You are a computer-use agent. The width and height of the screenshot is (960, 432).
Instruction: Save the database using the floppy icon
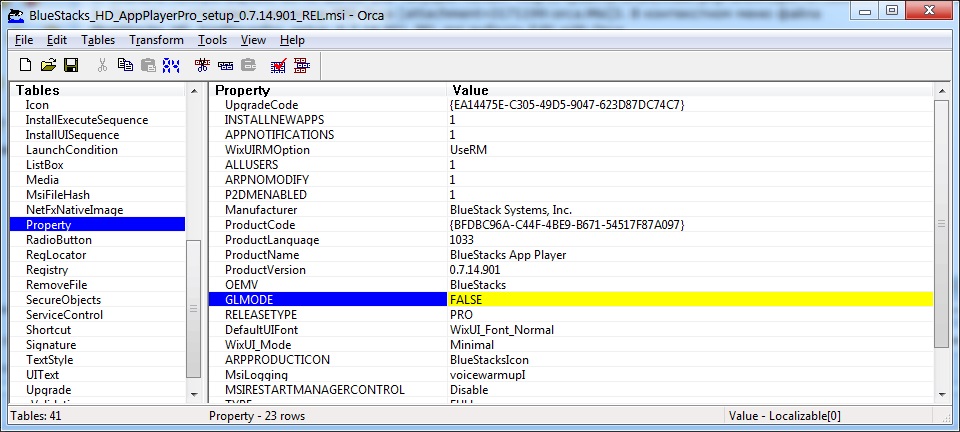click(x=71, y=65)
